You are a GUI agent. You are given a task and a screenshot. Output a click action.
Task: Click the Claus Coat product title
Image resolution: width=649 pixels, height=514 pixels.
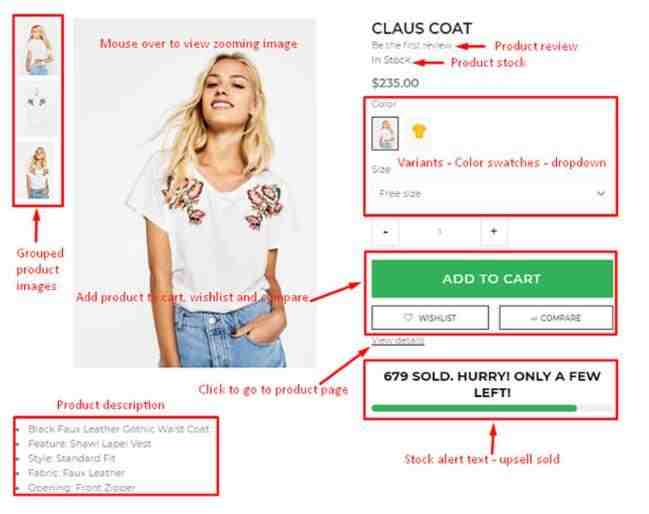pyautogui.click(x=421, y=29)
